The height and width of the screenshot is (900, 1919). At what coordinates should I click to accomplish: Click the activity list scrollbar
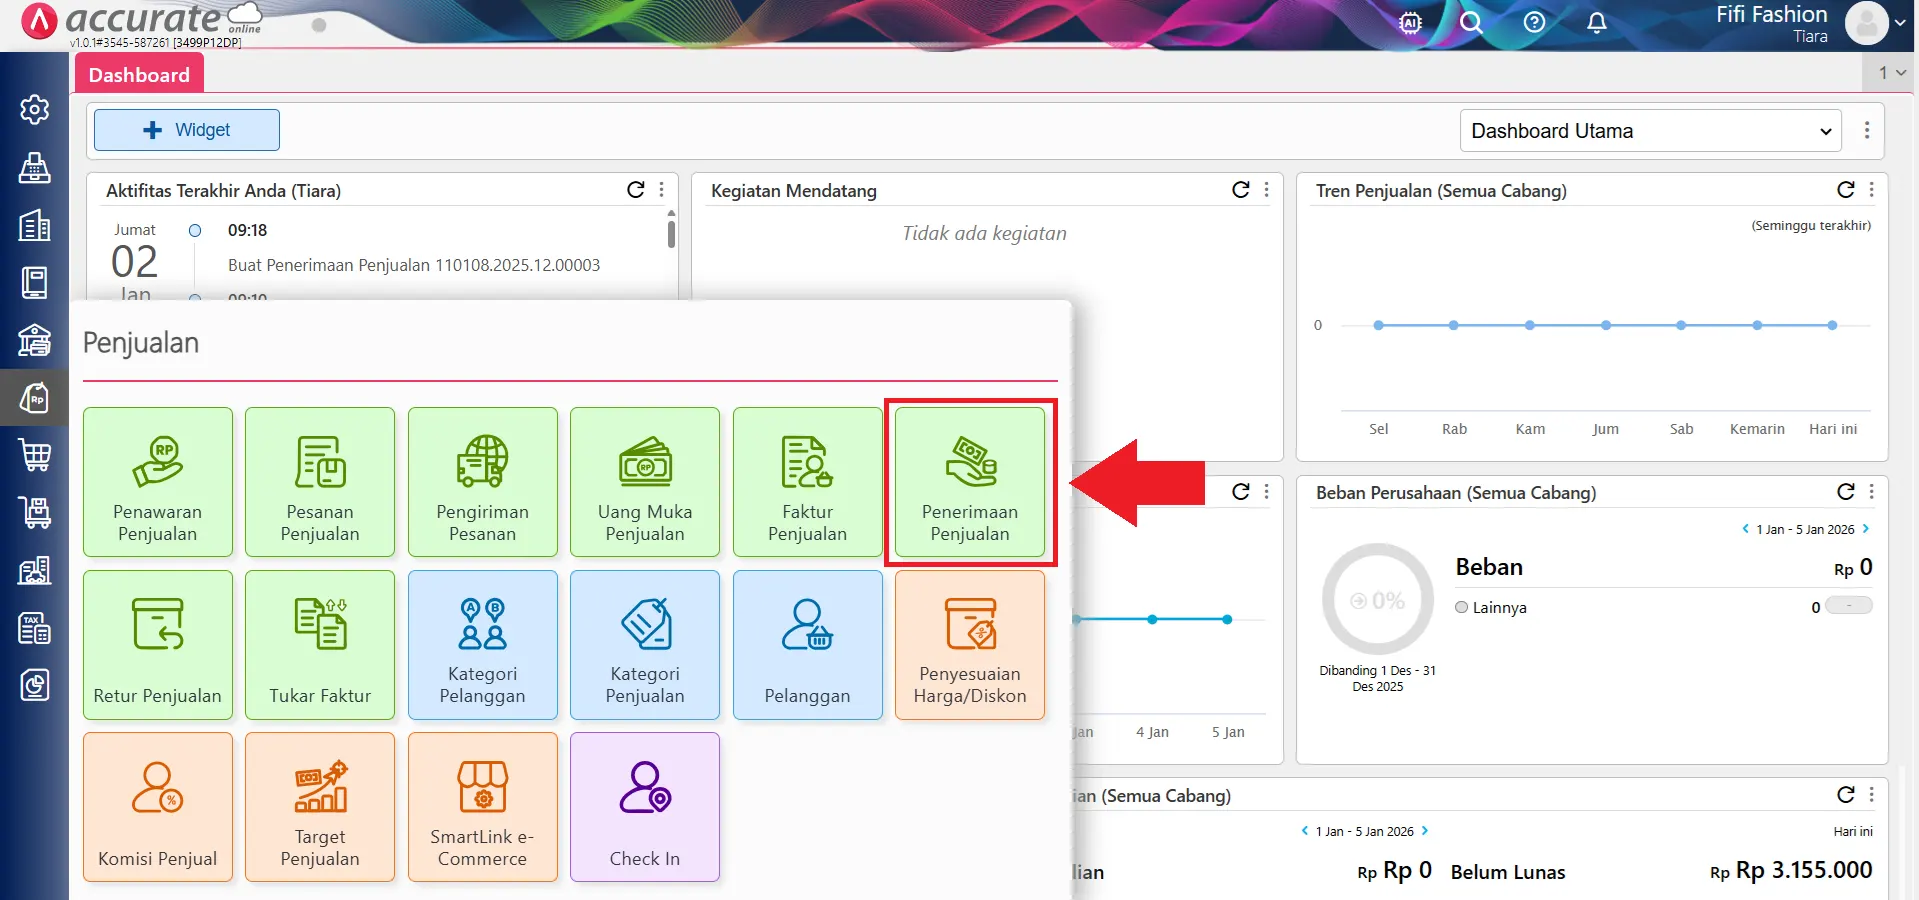coord(671,233)
